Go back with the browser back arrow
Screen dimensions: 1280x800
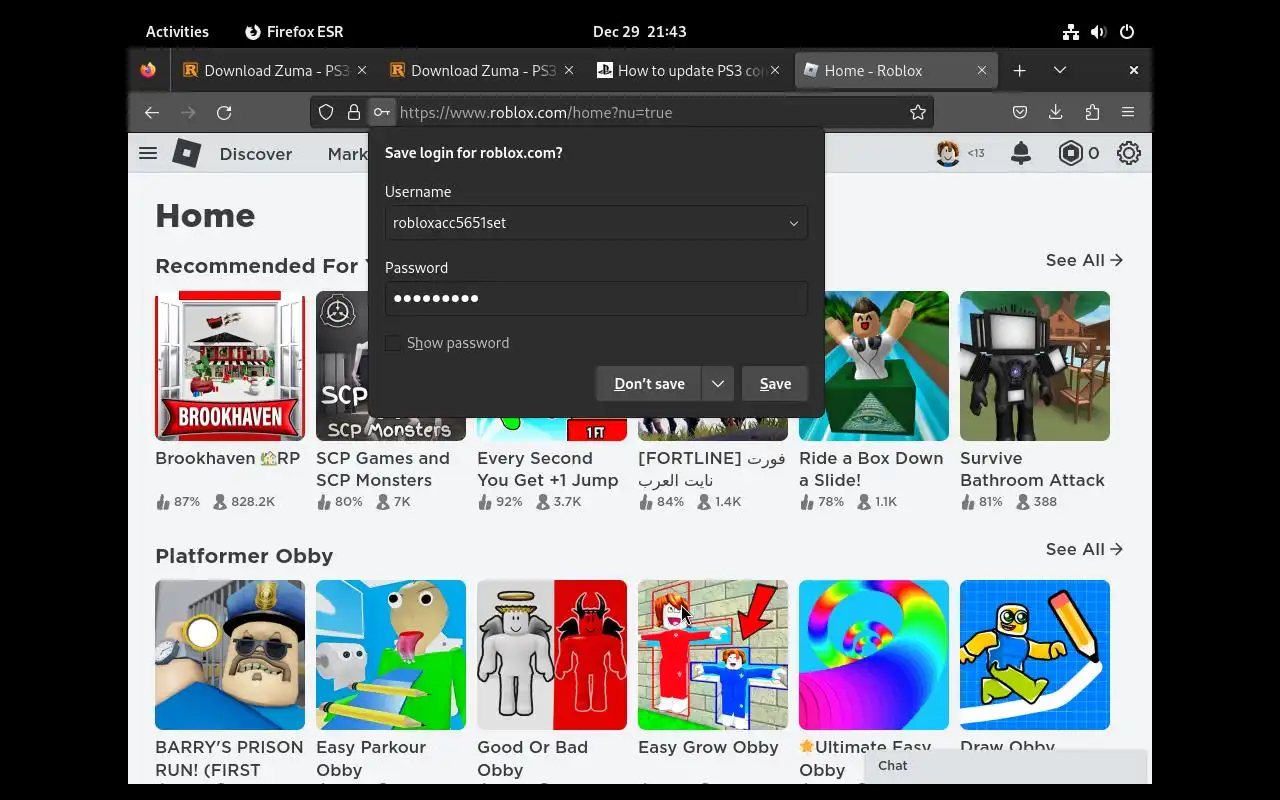coord(152,113)
